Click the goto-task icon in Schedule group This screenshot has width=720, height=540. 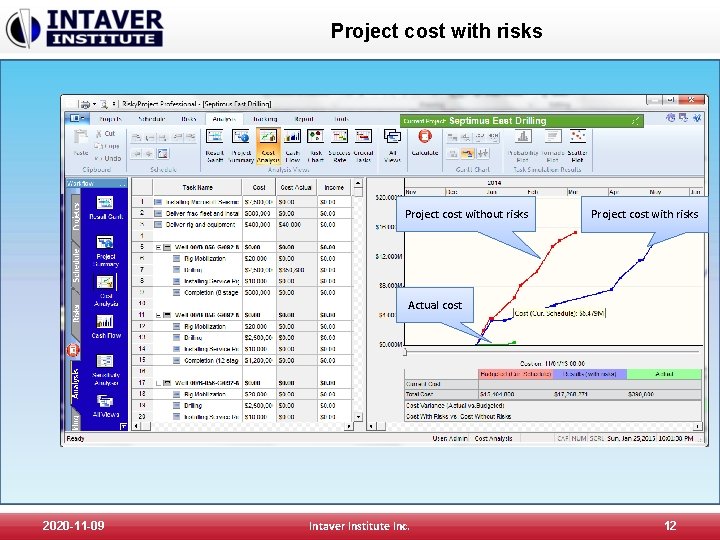point(163,154)
